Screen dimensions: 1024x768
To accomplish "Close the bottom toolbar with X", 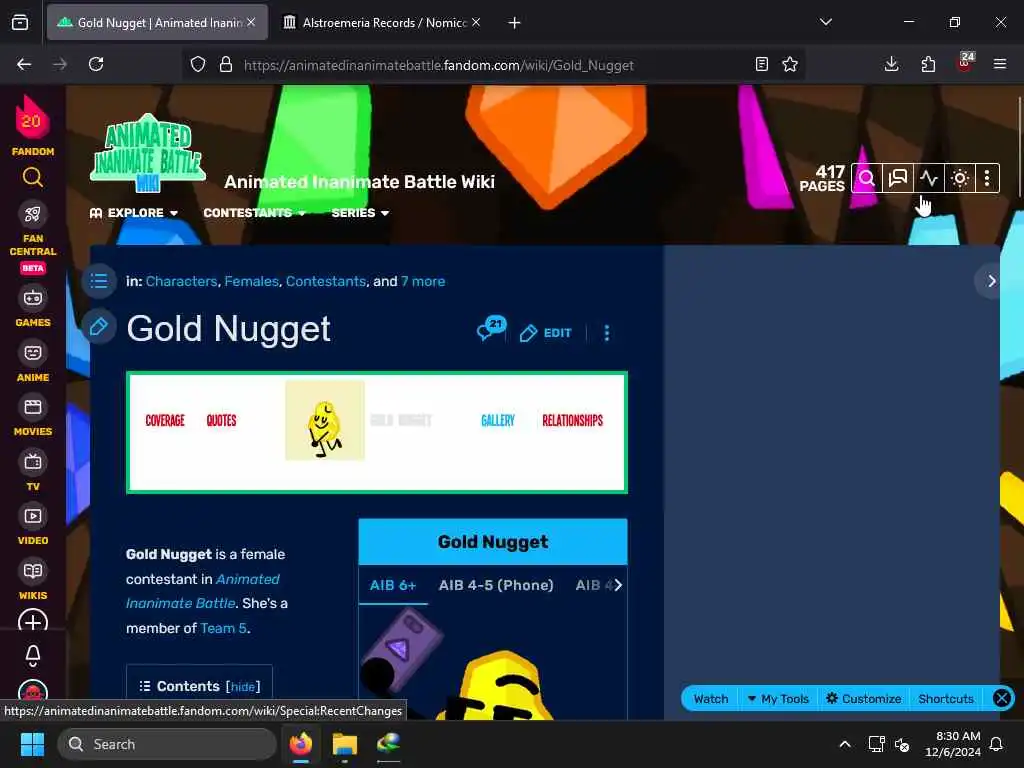I will click(1001, 699).
